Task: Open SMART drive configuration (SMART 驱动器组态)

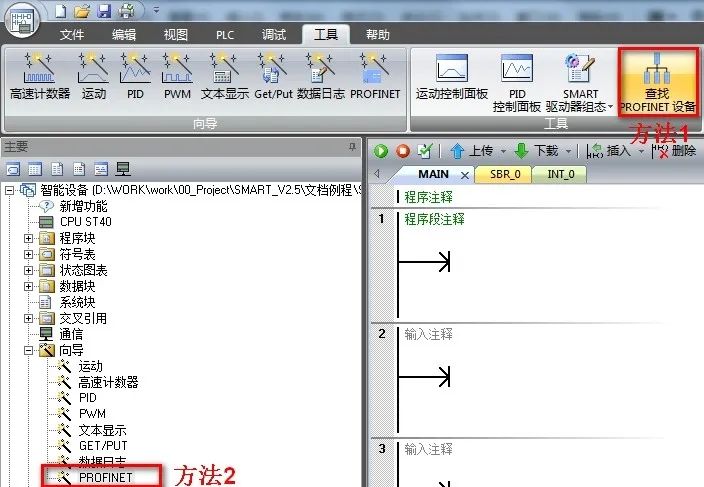Action: coord(580,83)
